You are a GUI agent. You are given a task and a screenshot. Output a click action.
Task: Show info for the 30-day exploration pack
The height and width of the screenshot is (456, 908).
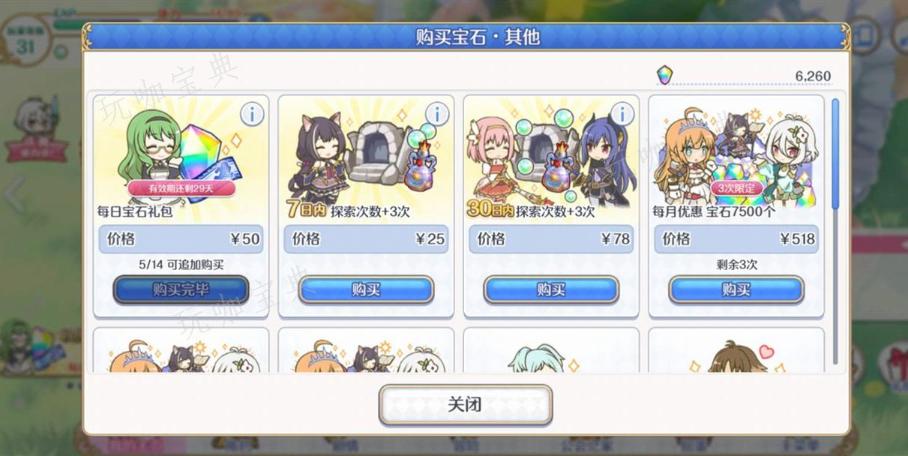tap(623, 115)
